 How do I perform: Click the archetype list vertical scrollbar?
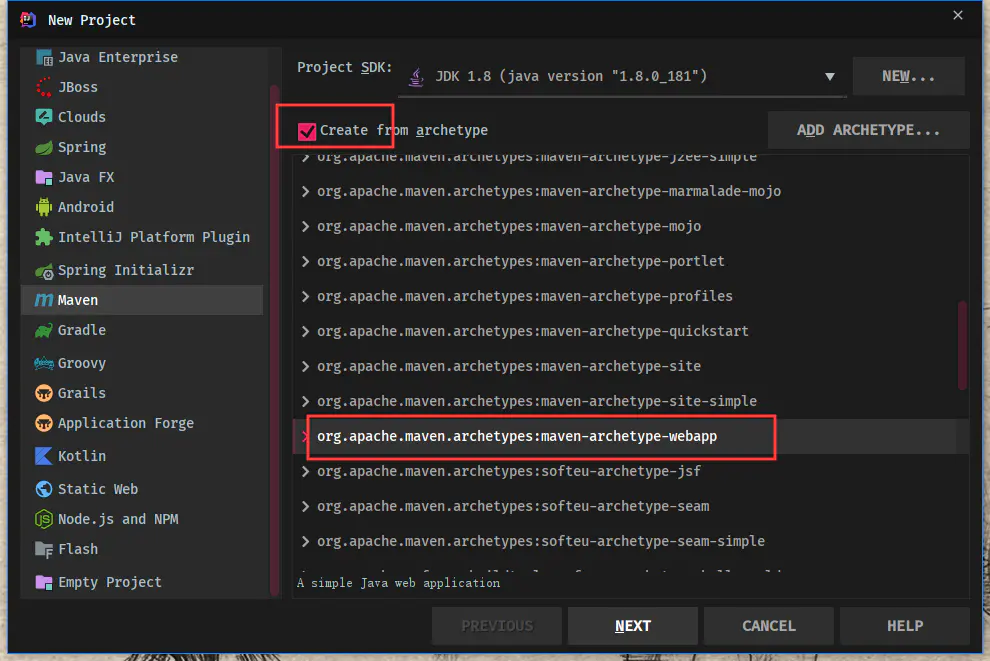coord(962,345)
